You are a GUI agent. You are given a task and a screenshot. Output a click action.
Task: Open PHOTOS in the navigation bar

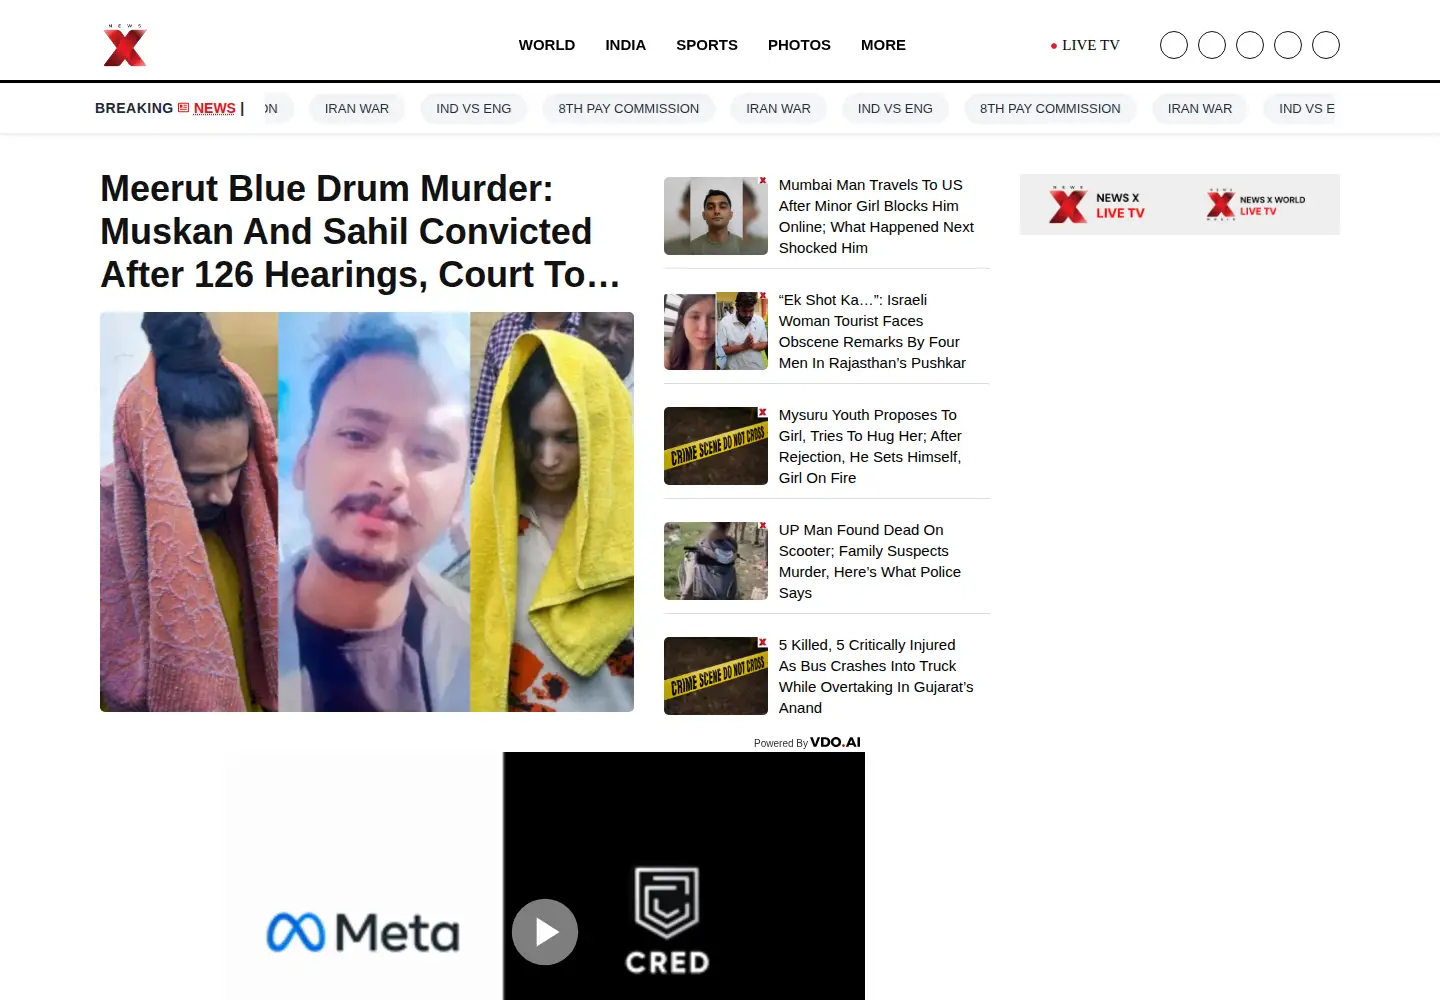click(x=799, y=45)
